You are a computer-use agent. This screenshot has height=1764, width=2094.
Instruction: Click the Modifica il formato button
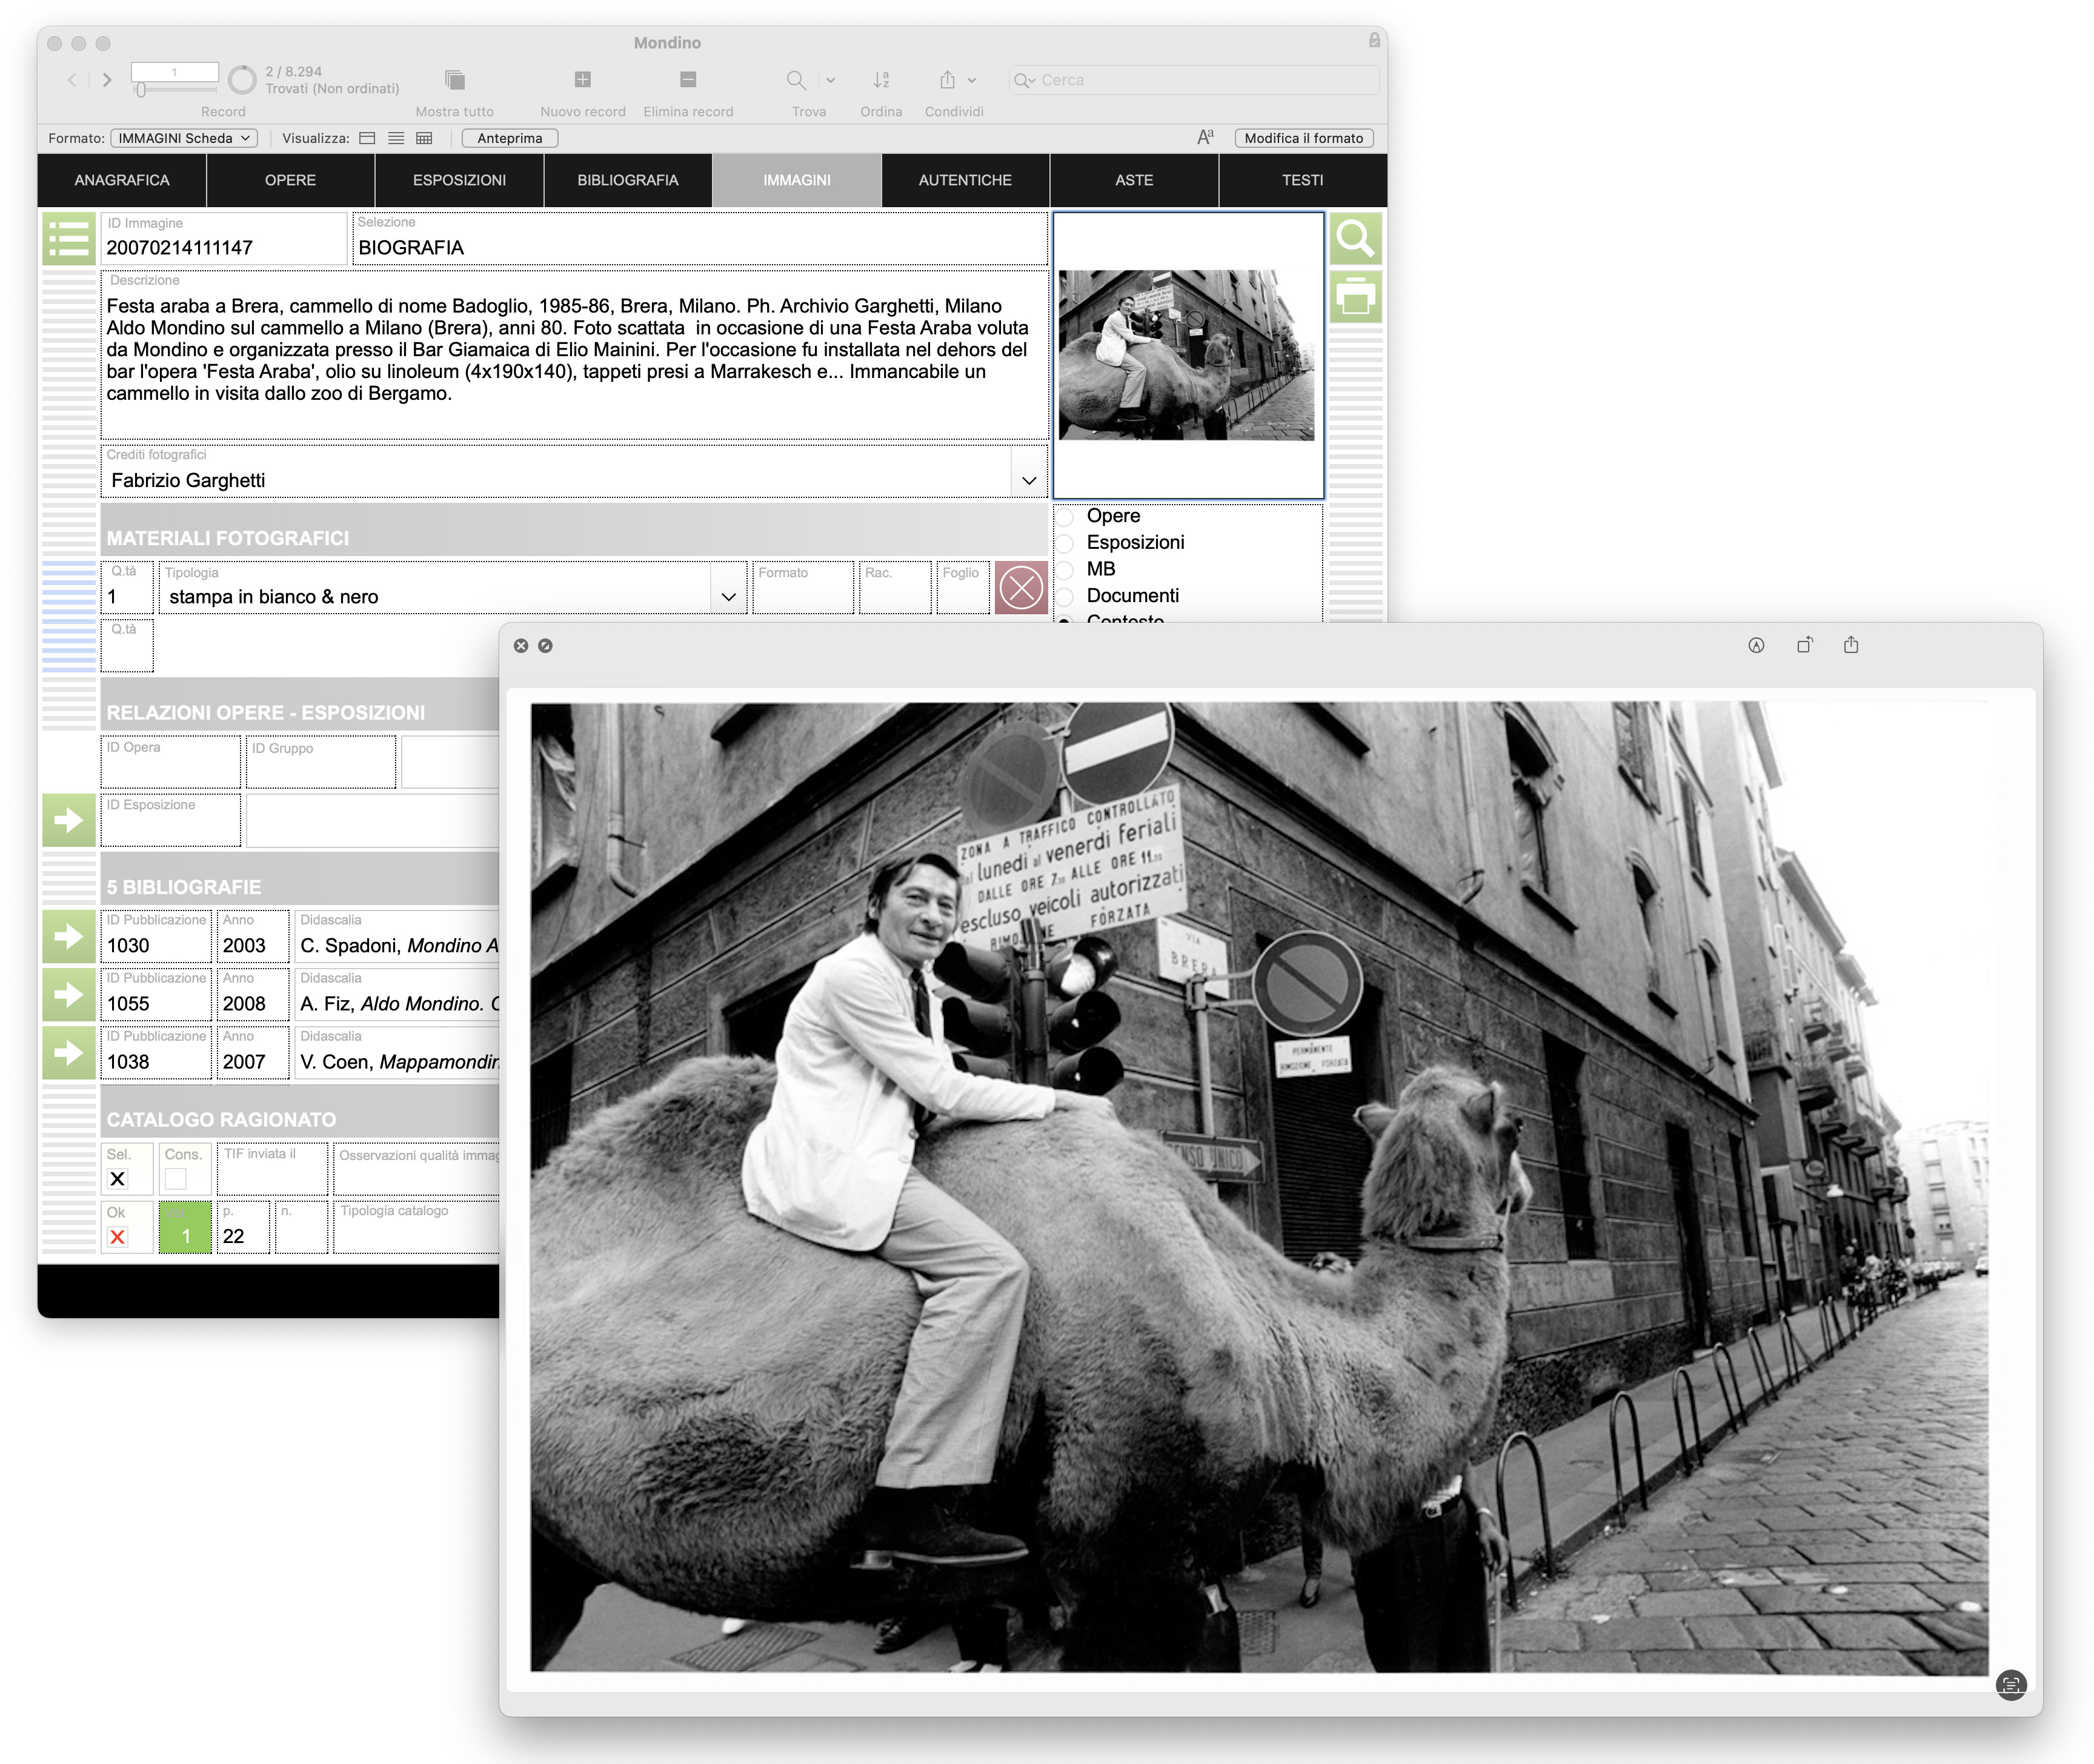tap(1303, 137)
